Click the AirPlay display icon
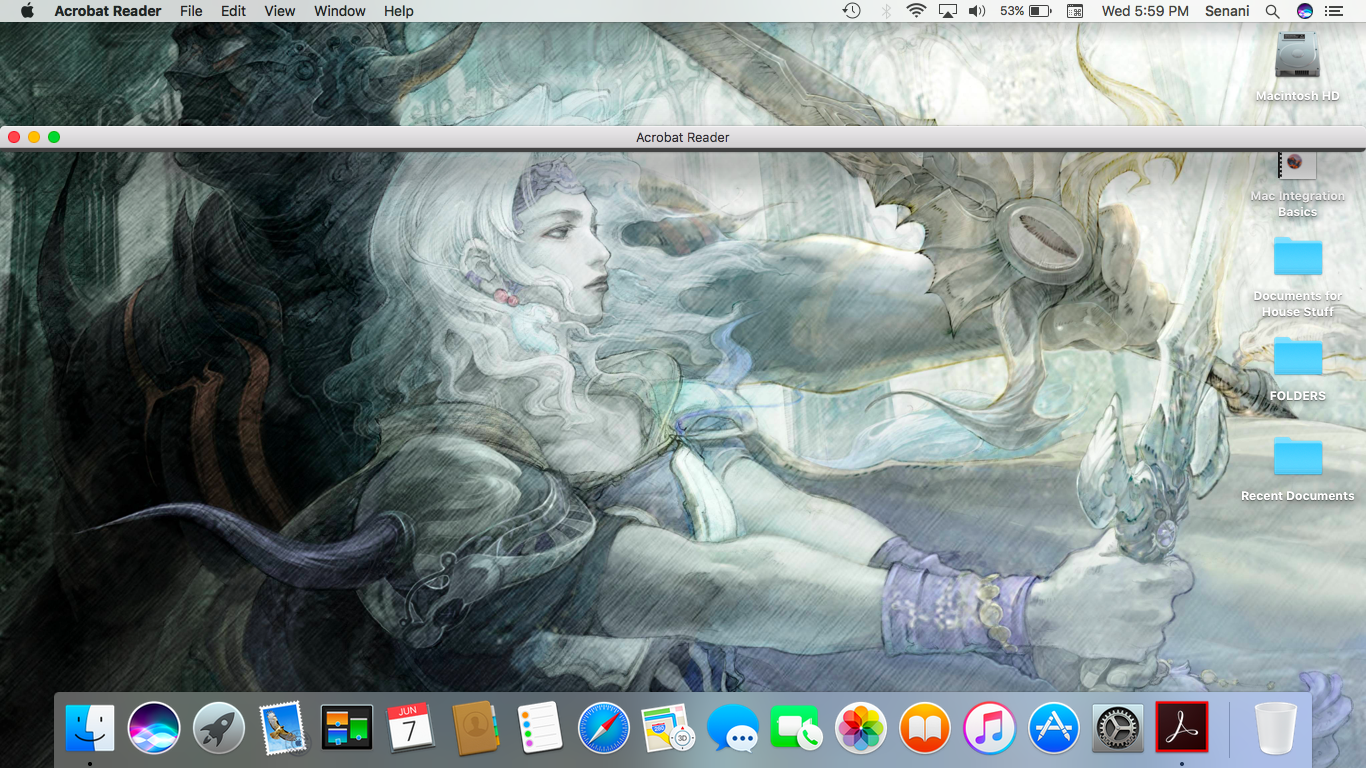 [947, 11]
